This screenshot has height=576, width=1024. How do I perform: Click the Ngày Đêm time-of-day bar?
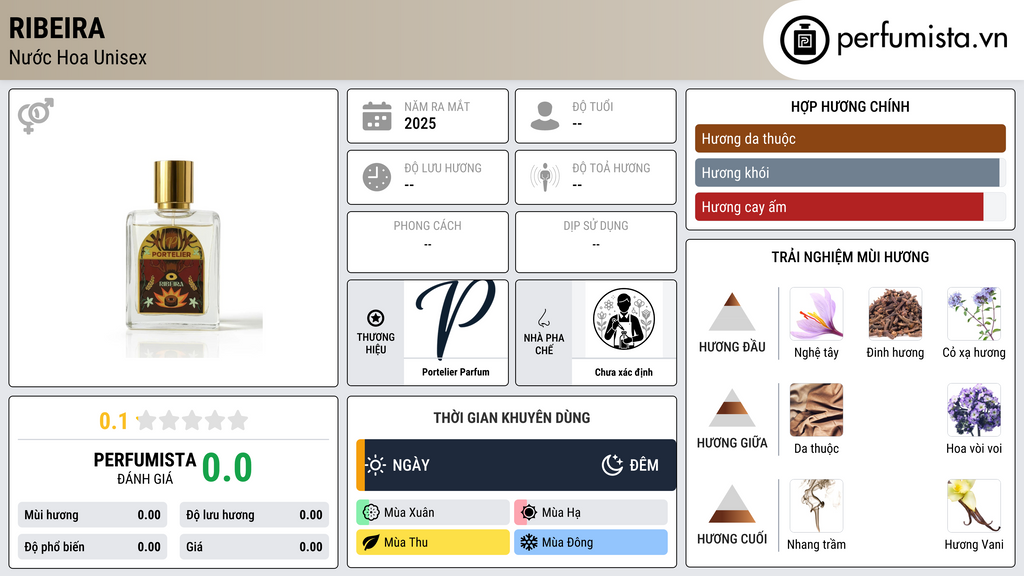516,465
